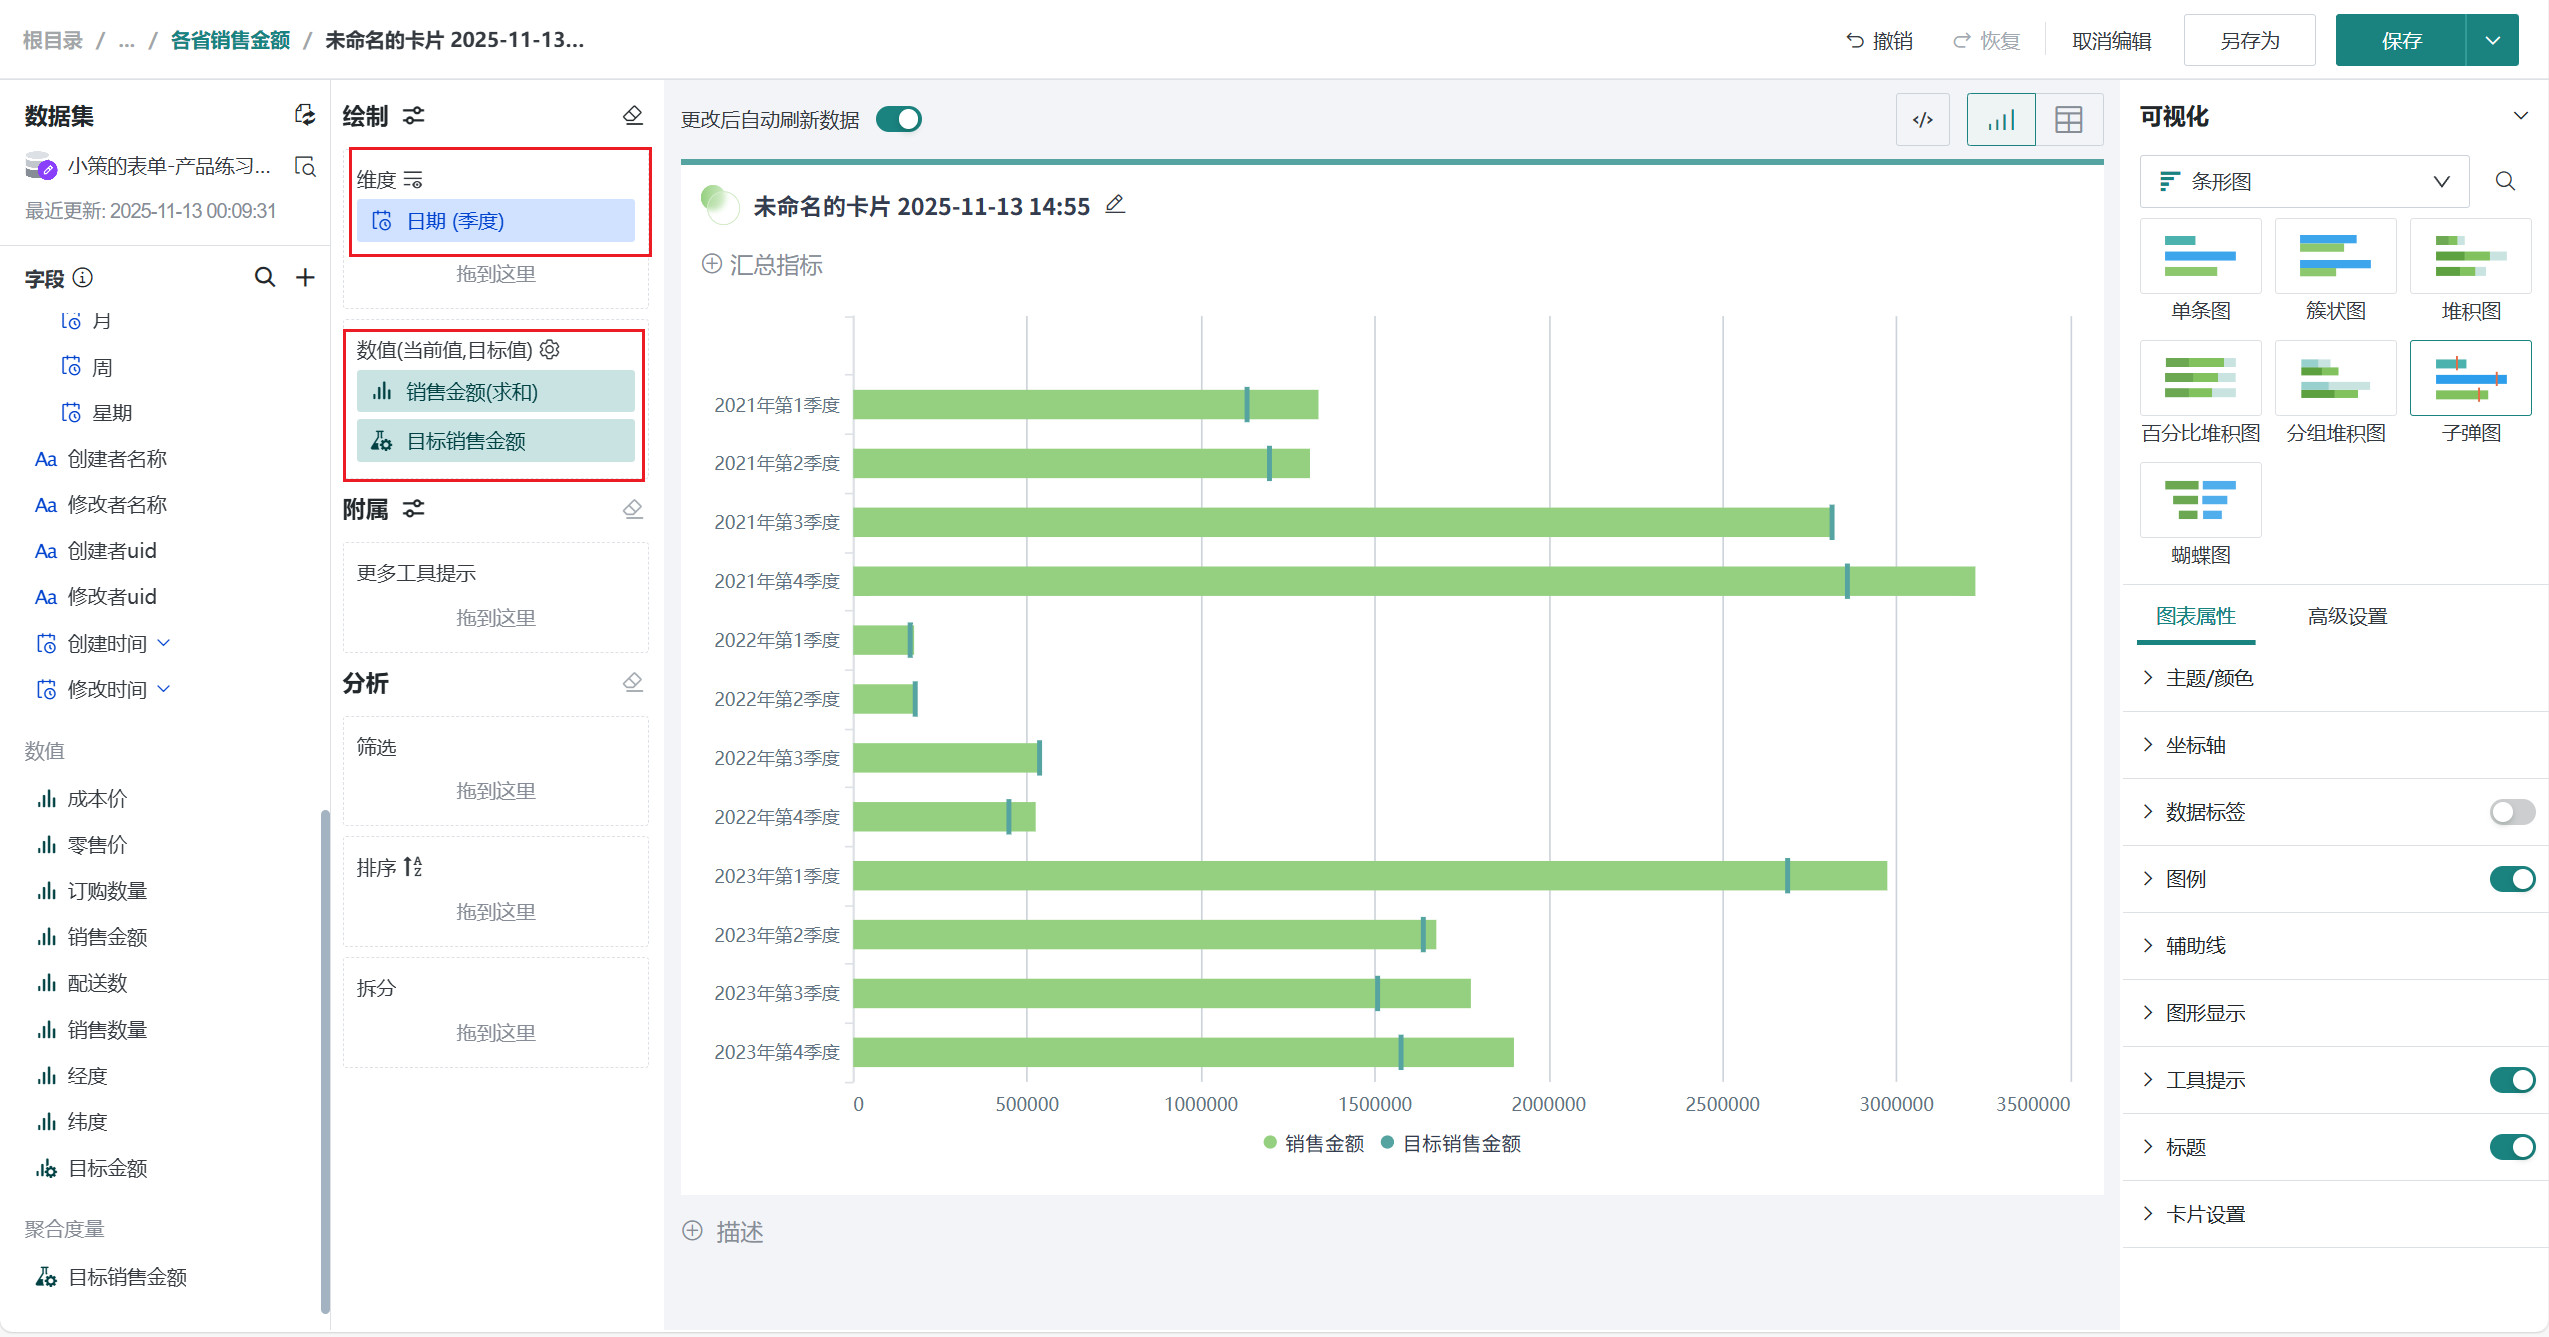The image size is (2549, 1337).
Task: Enable the 数据标签 toggle
Action: 2511,812
